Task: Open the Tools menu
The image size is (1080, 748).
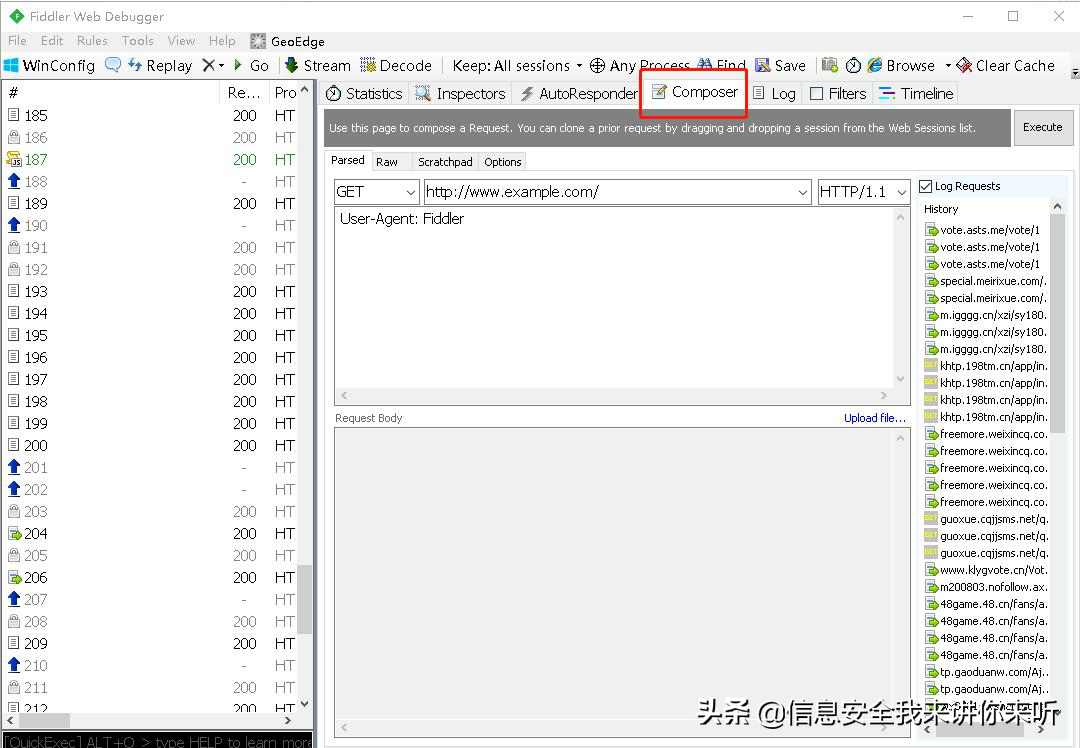Action: click(x=138, y=41)
